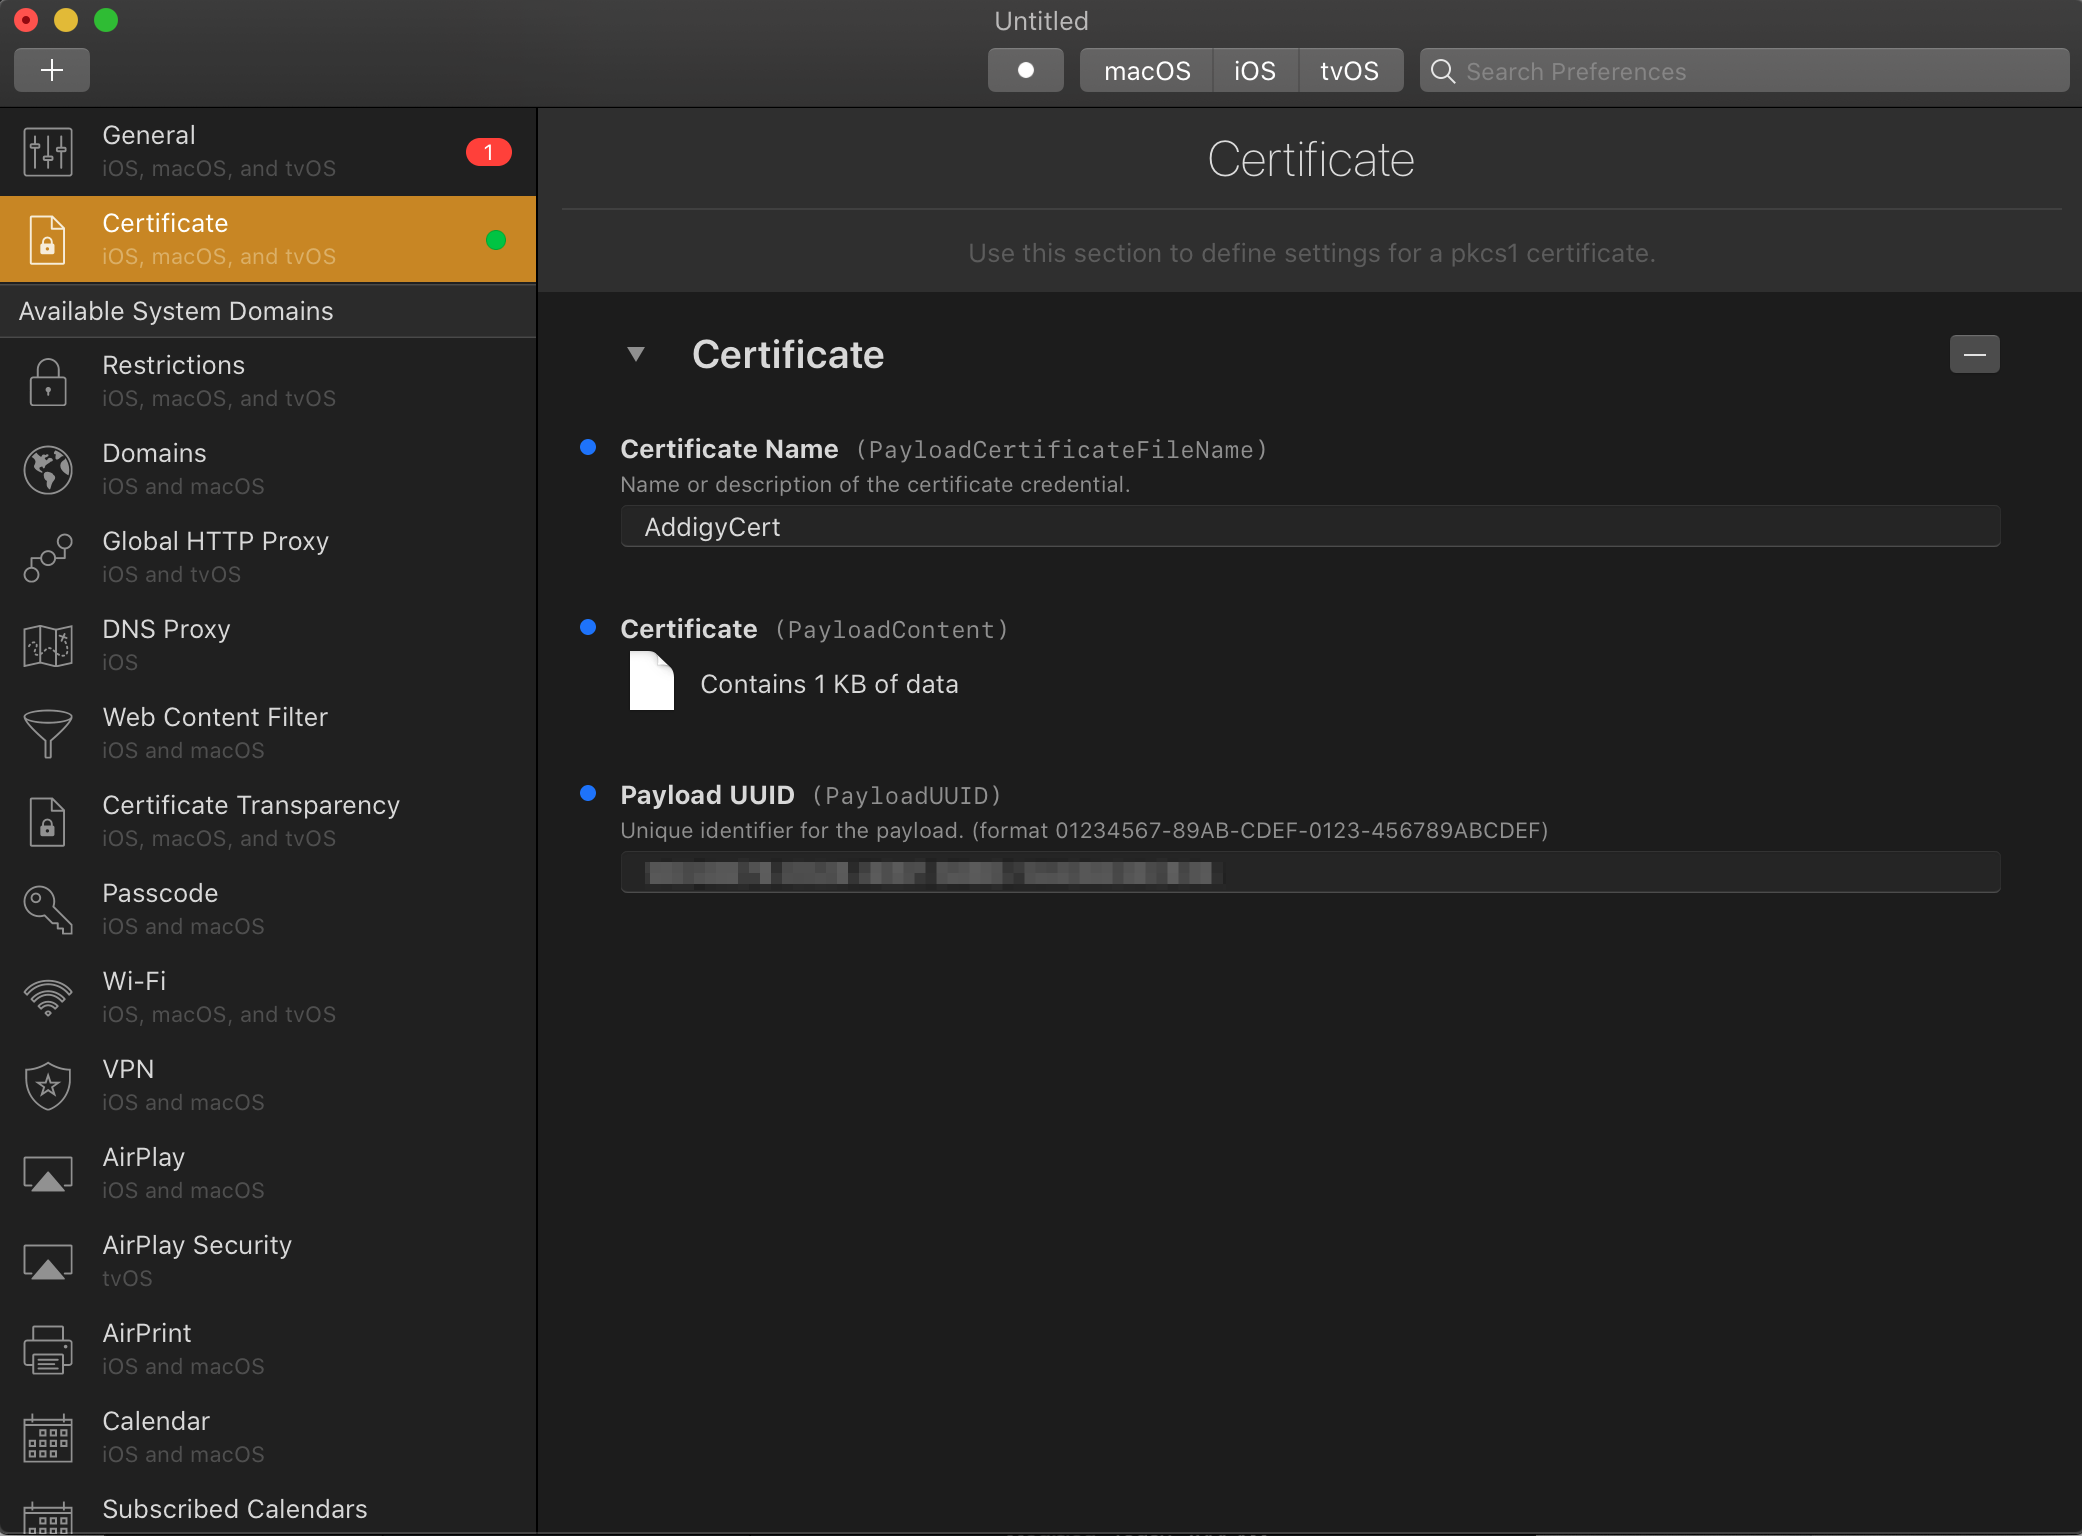Toggle the macOS platform filter

1147,70
